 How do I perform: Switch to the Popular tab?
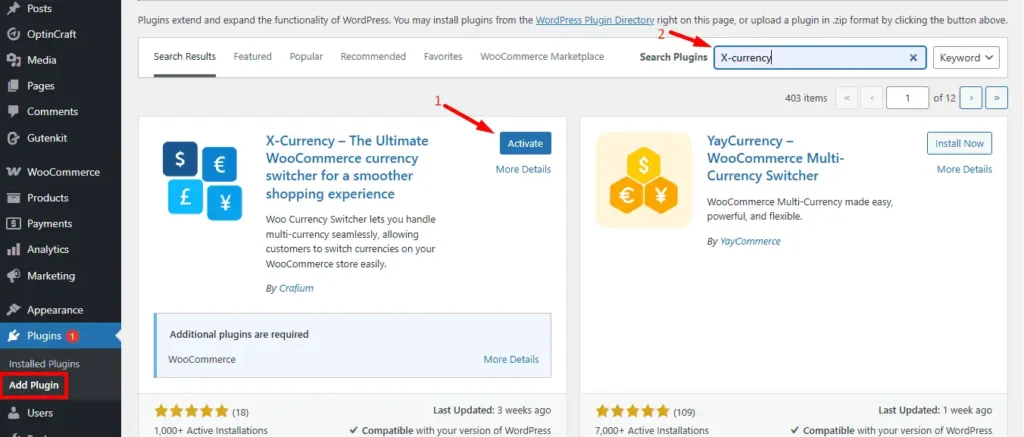pos(306,57)
